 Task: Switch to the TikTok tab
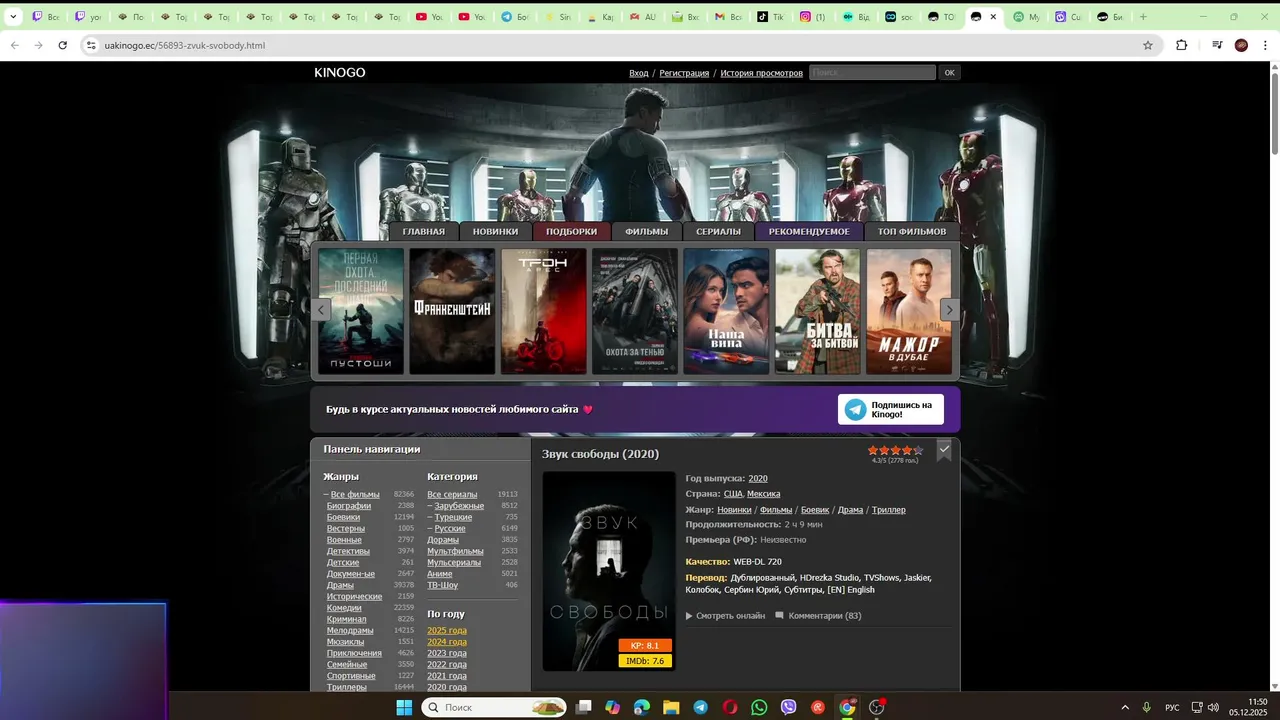(770, 17)
